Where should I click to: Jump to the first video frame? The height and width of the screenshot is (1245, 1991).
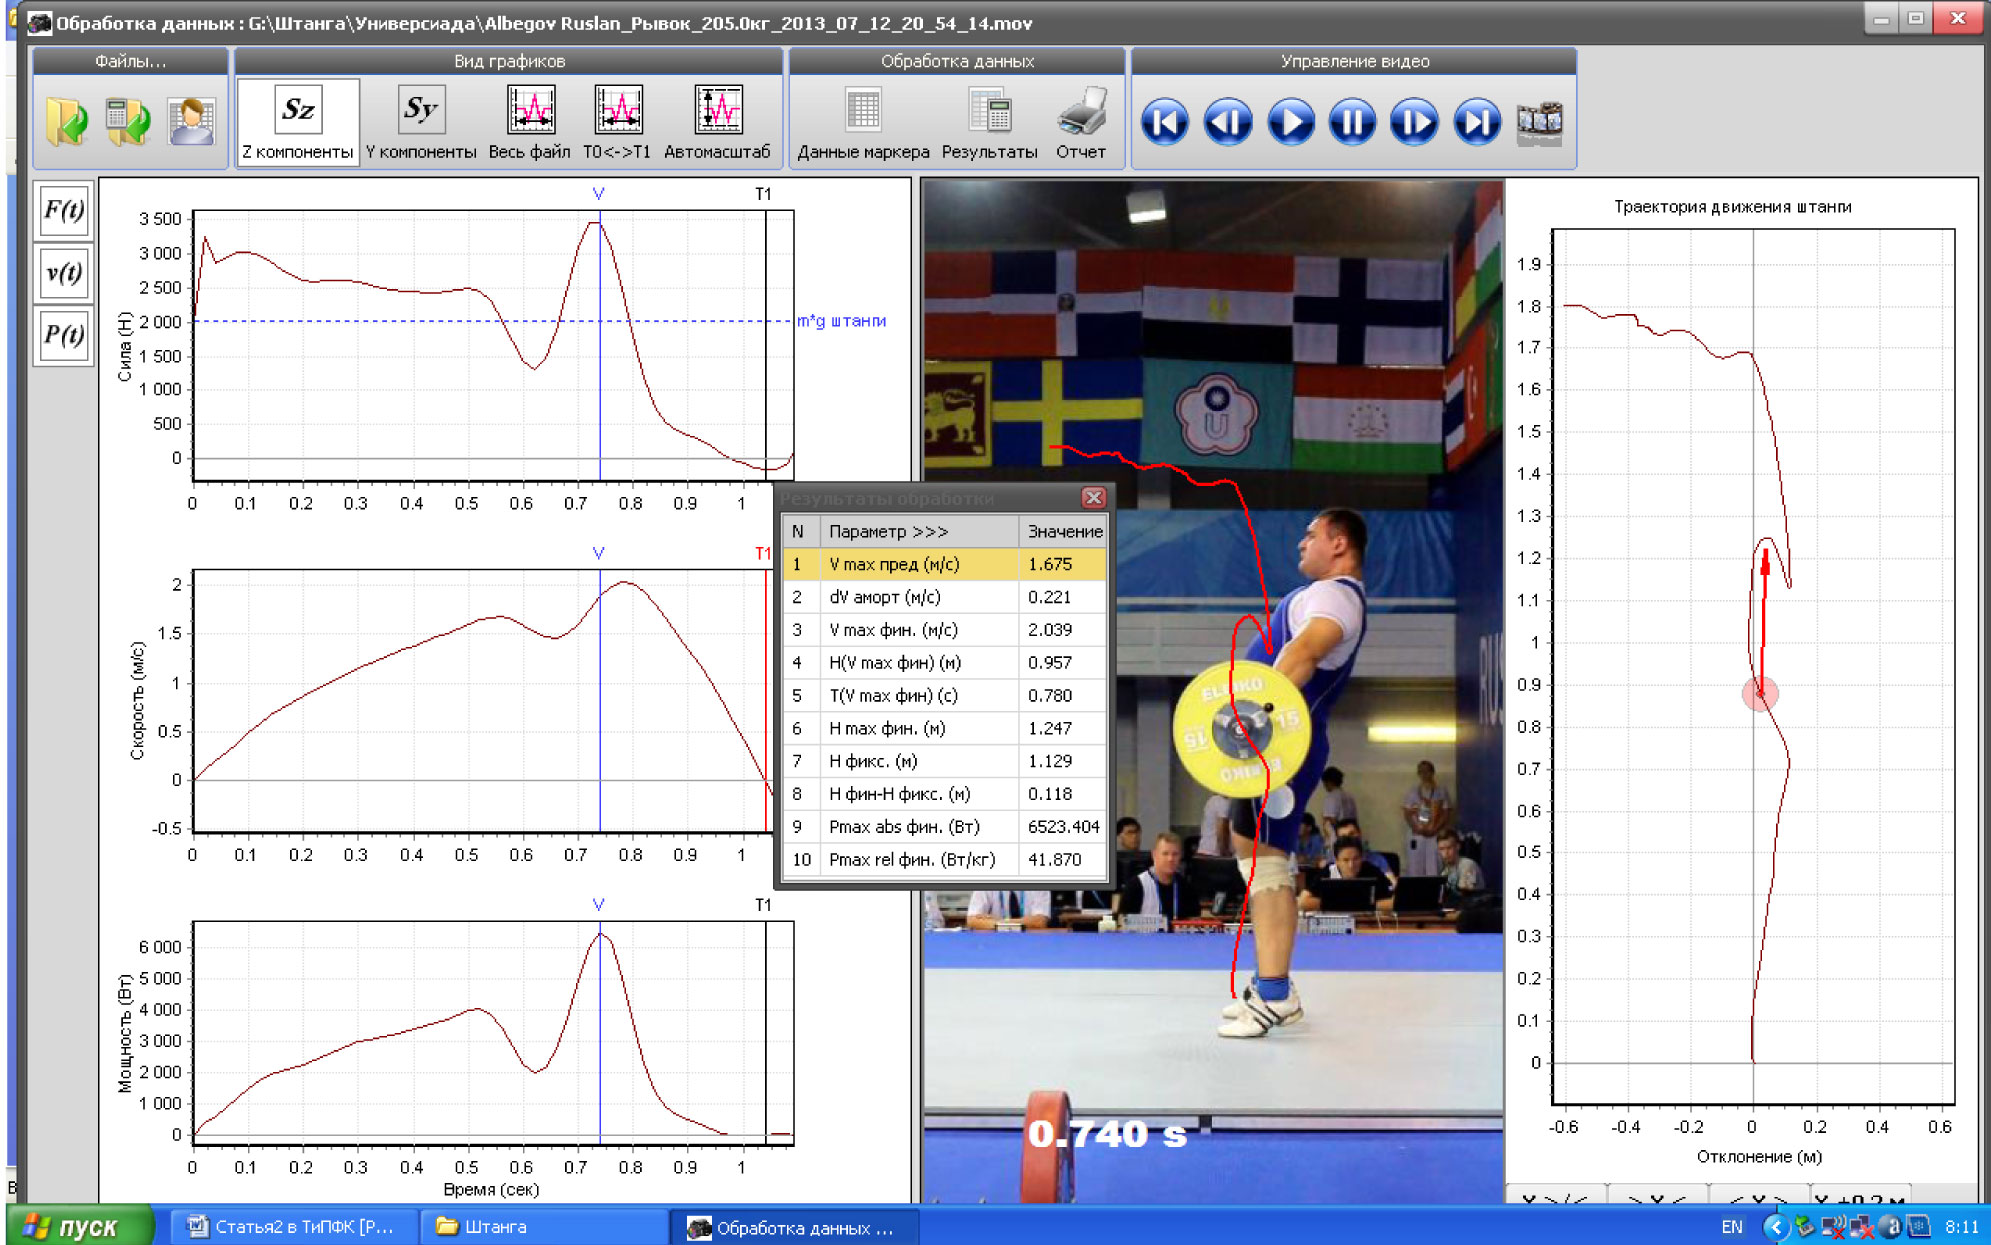click(1165, 122)
